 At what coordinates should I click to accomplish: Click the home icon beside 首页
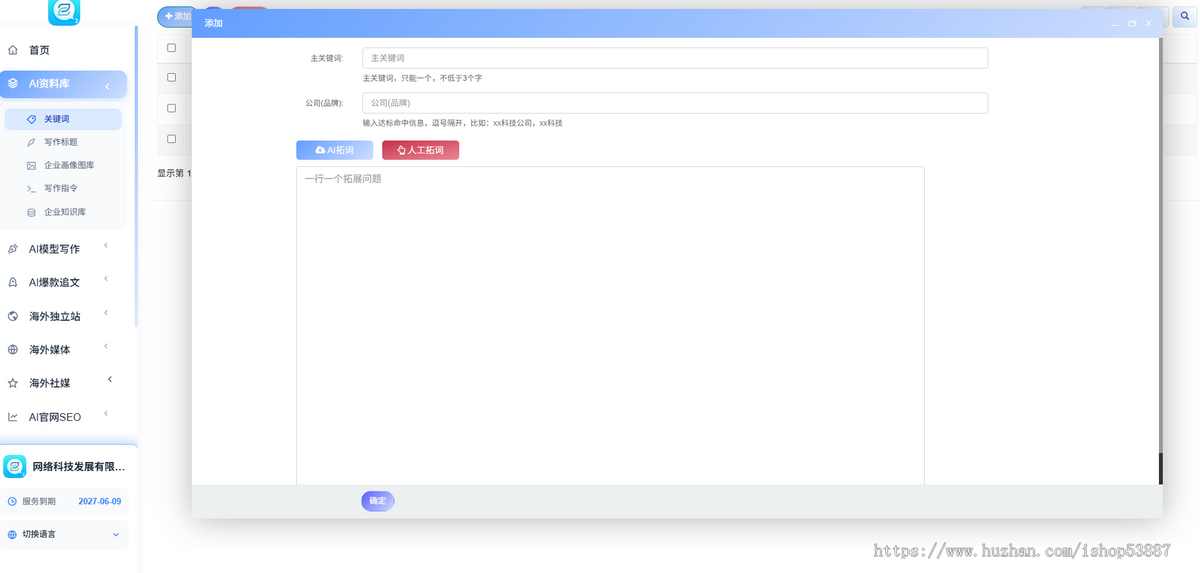click(13, 50)
